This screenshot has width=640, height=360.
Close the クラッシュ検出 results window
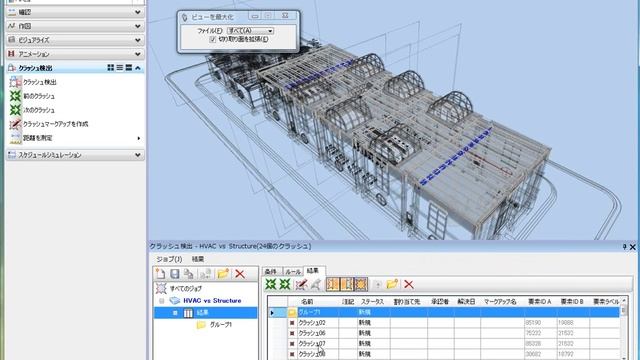point(633,247)
